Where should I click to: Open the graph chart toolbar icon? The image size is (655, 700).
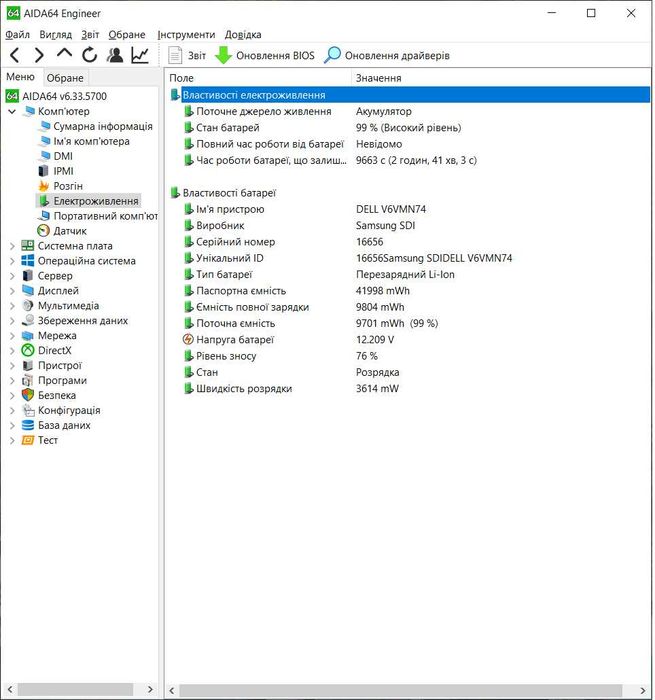(140, 55)
